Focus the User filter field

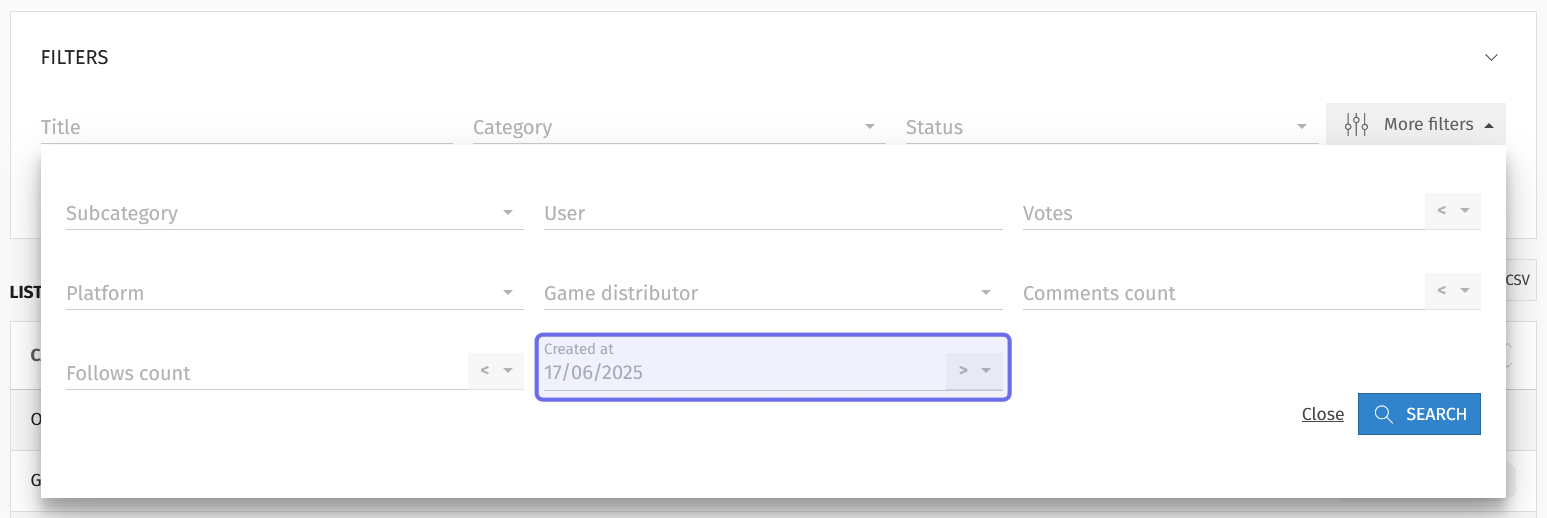coord(773,213)
